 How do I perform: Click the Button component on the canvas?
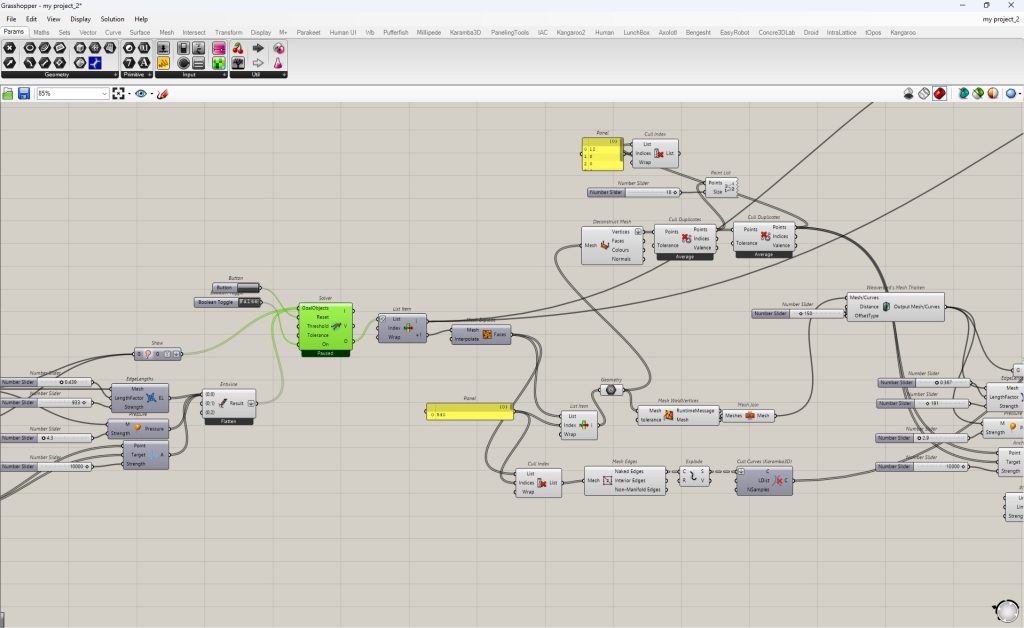point(236,287)
